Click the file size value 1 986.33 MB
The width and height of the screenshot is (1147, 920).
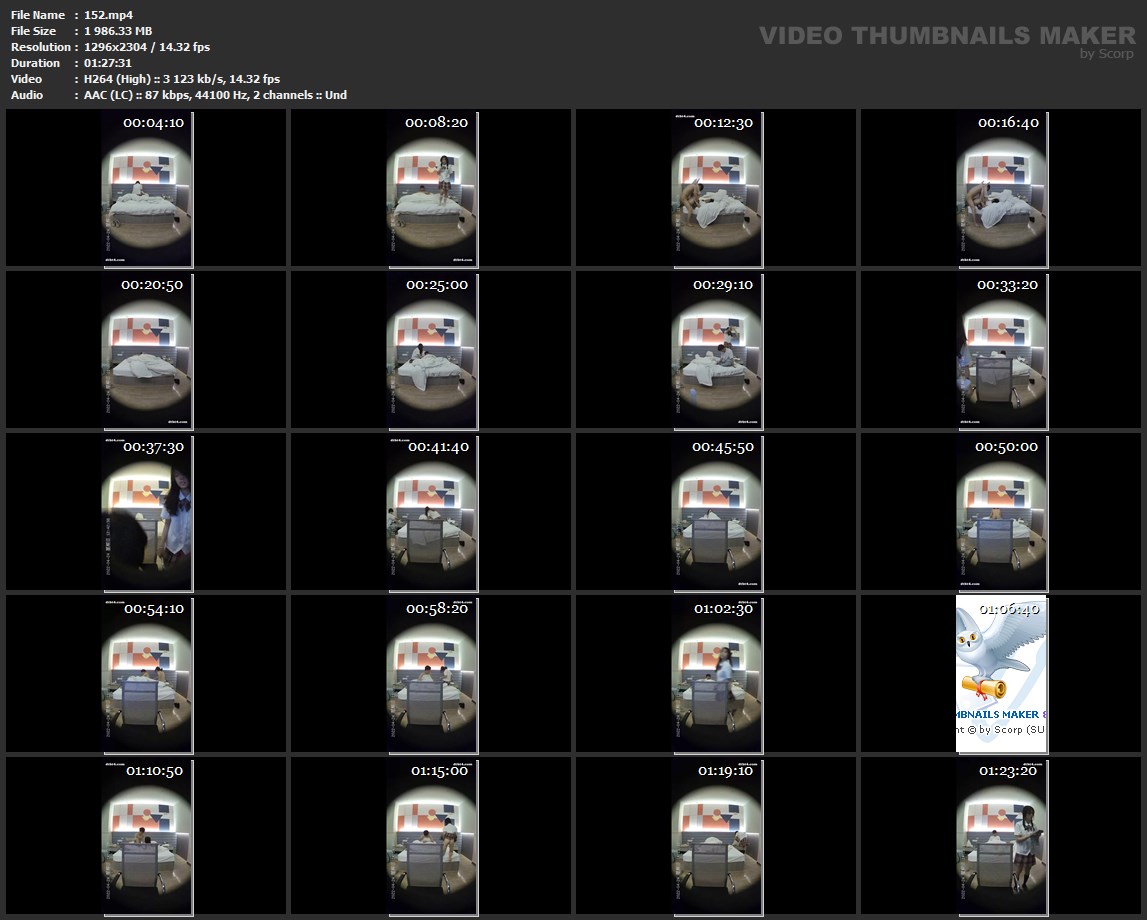[x=118, y=31]
